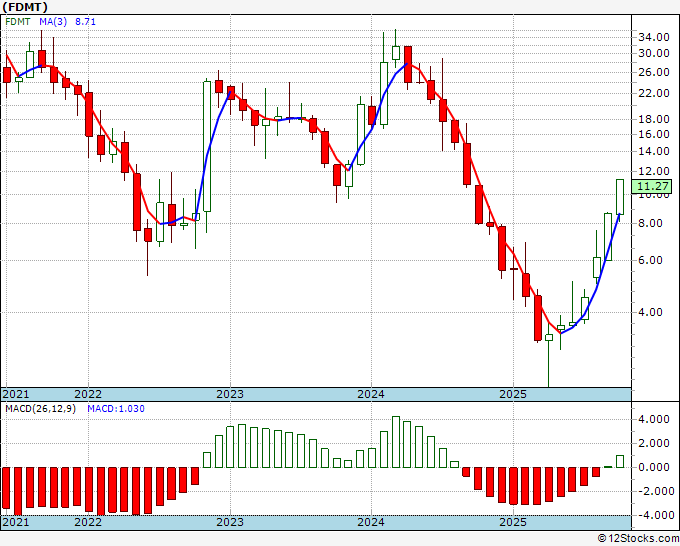Click the (FDMT) chart title
The width and height of the screenshot is (680, 546).
coord(25,7)
